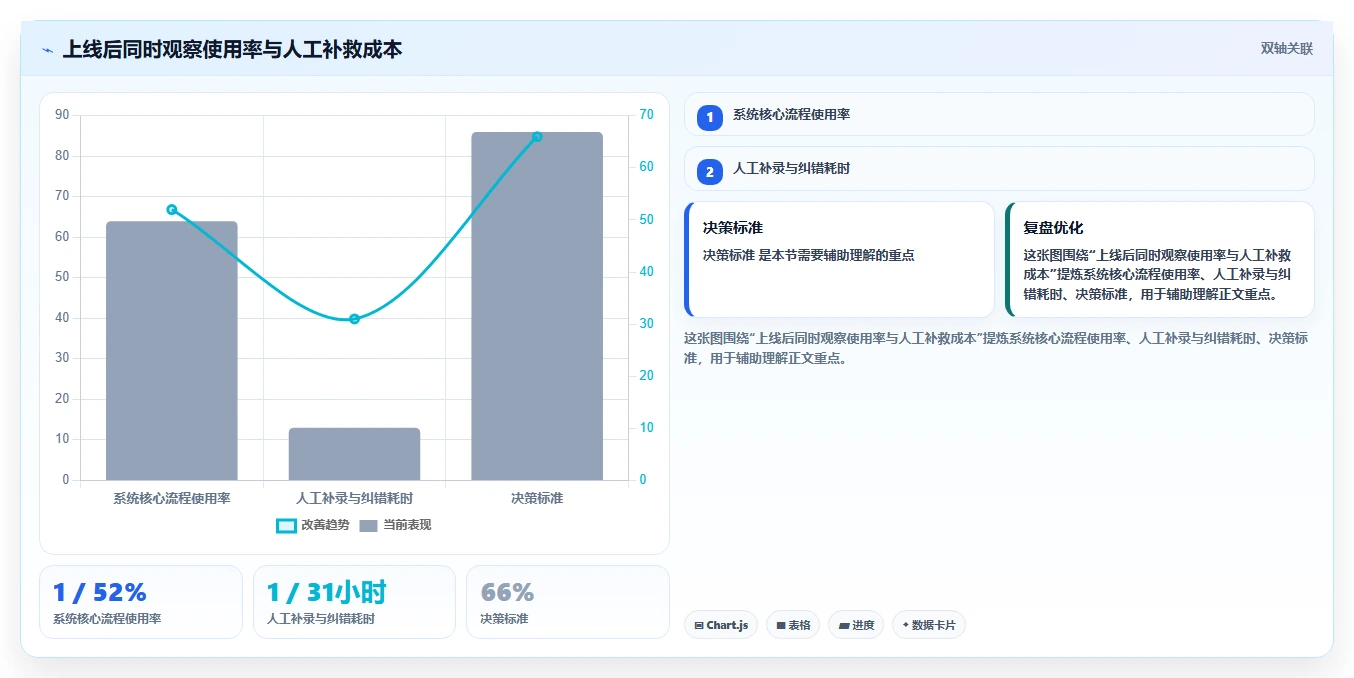Image resolution: width=1354 pixels, height=678 pixels.
Task: Select the 系统核心流程使用率 bar
Action: click(172, 351)
